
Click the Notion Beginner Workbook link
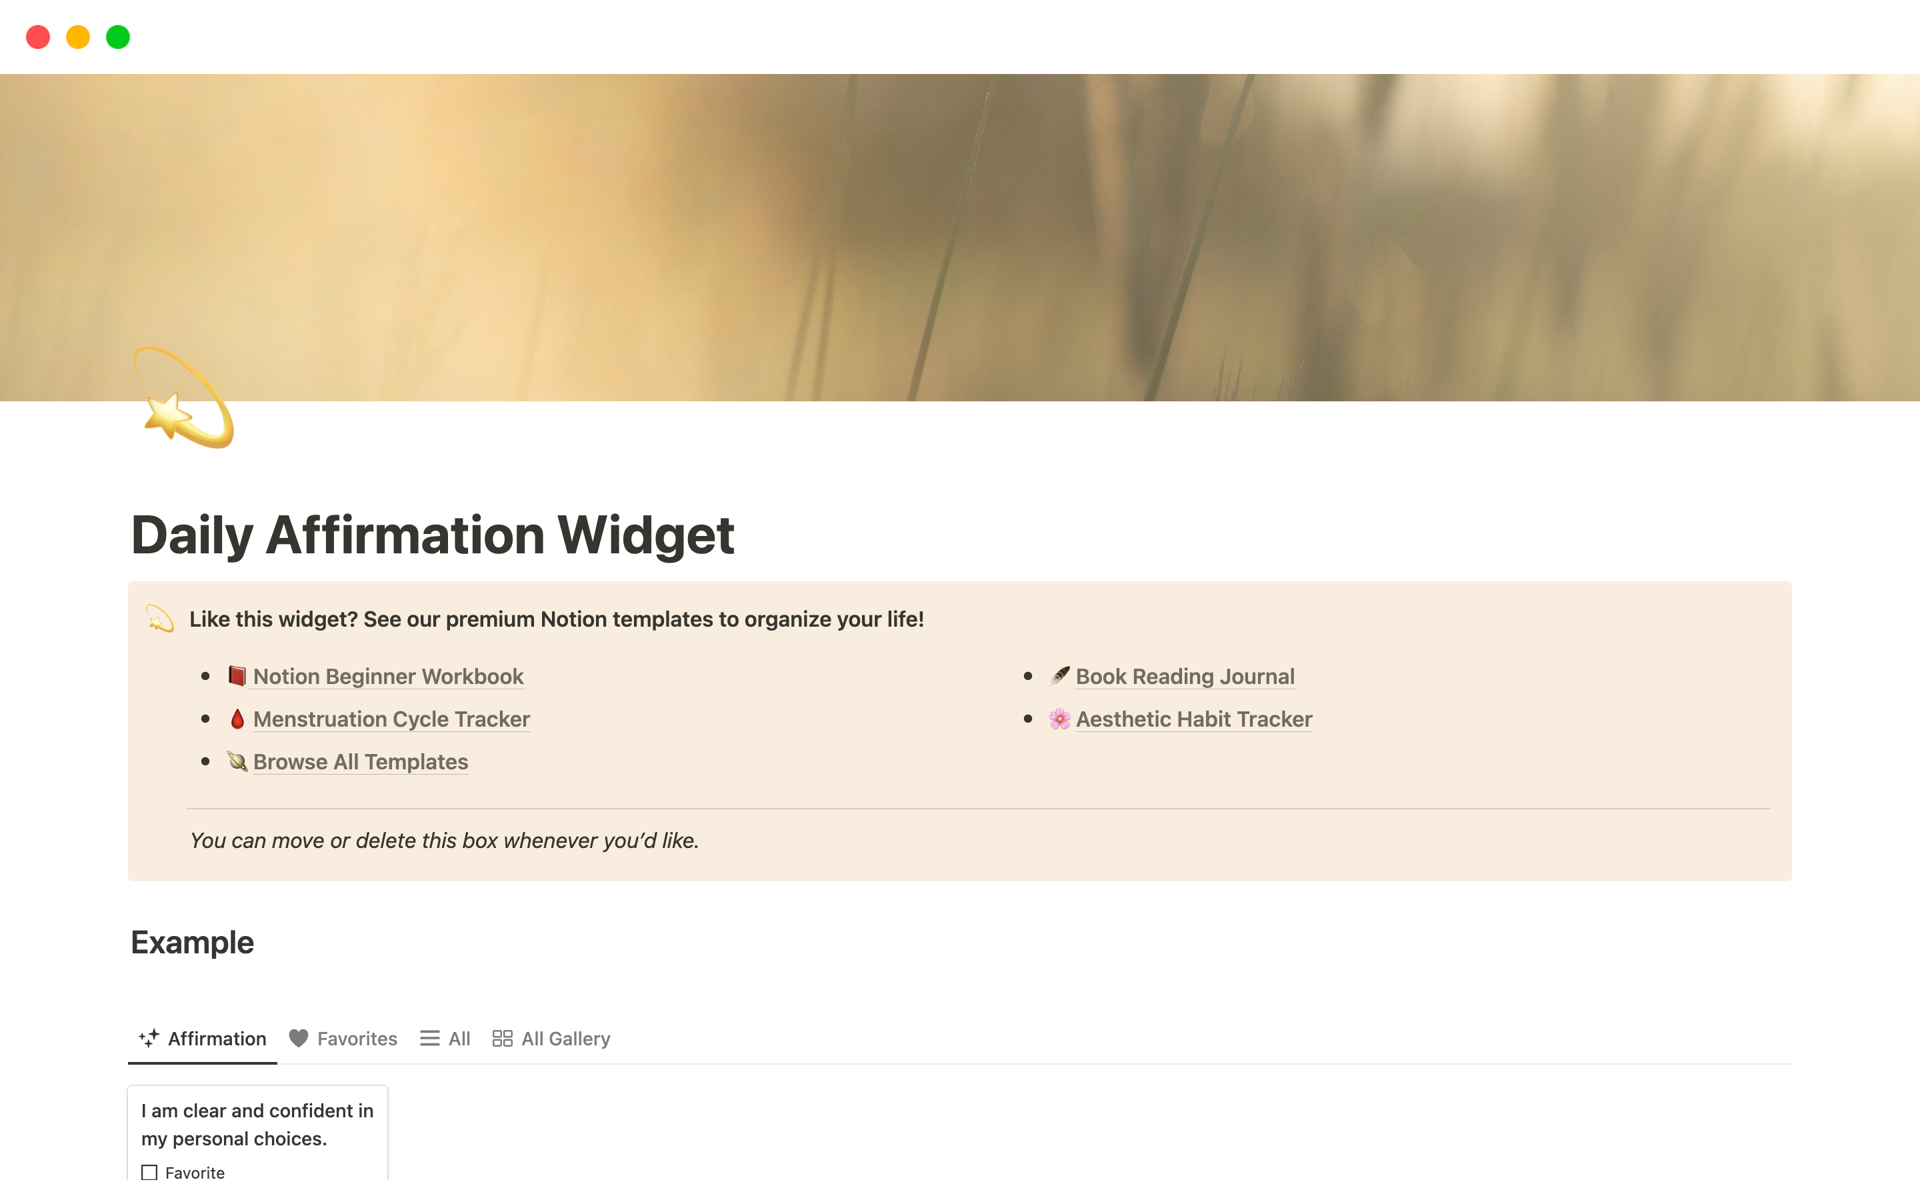[388, 676]
